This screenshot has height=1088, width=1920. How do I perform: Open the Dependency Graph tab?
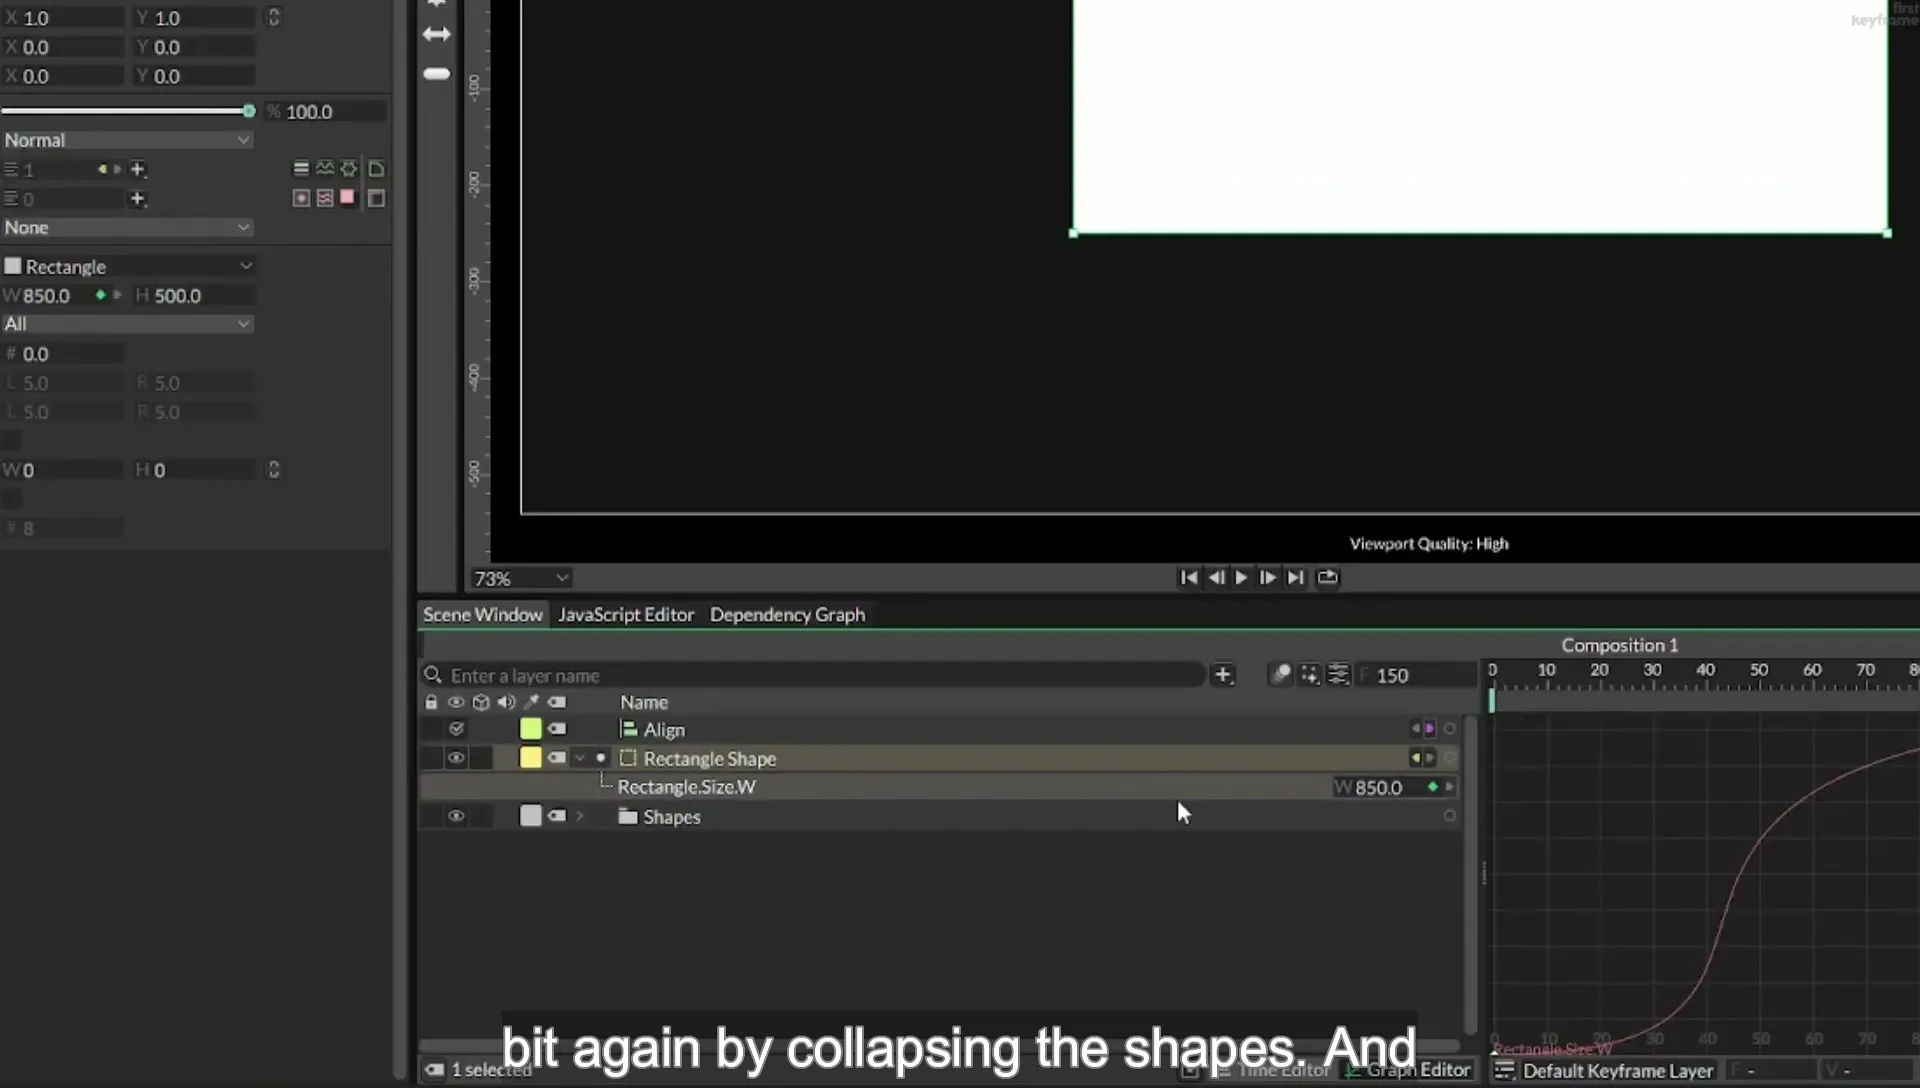(787, 615)
